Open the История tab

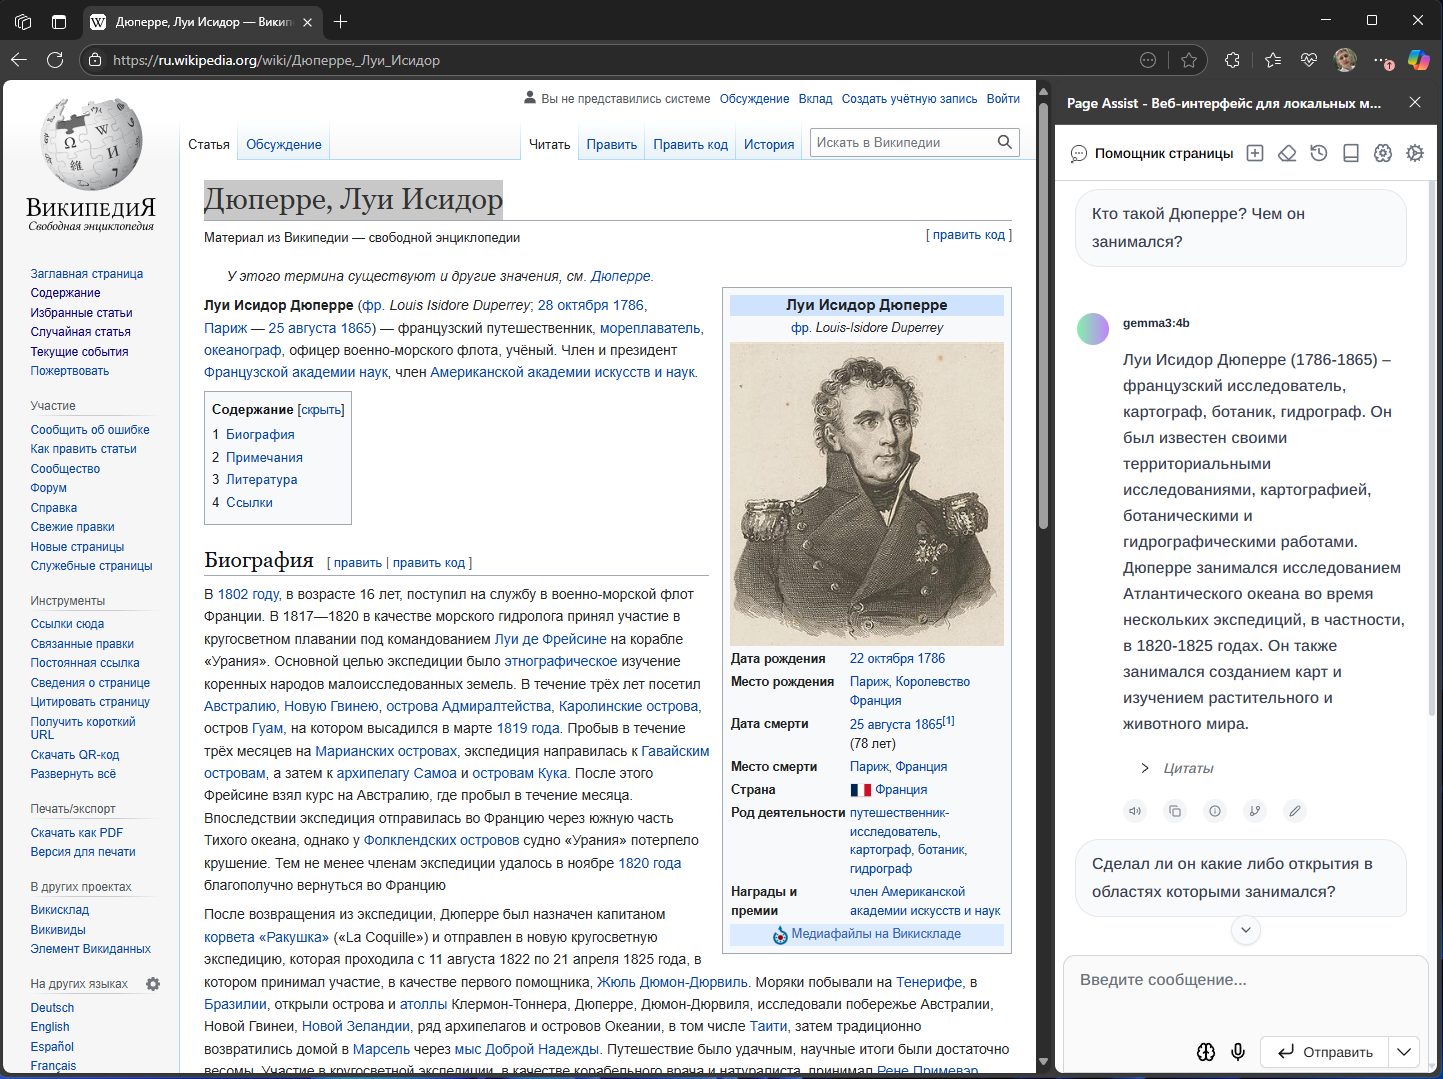(768, 144)
